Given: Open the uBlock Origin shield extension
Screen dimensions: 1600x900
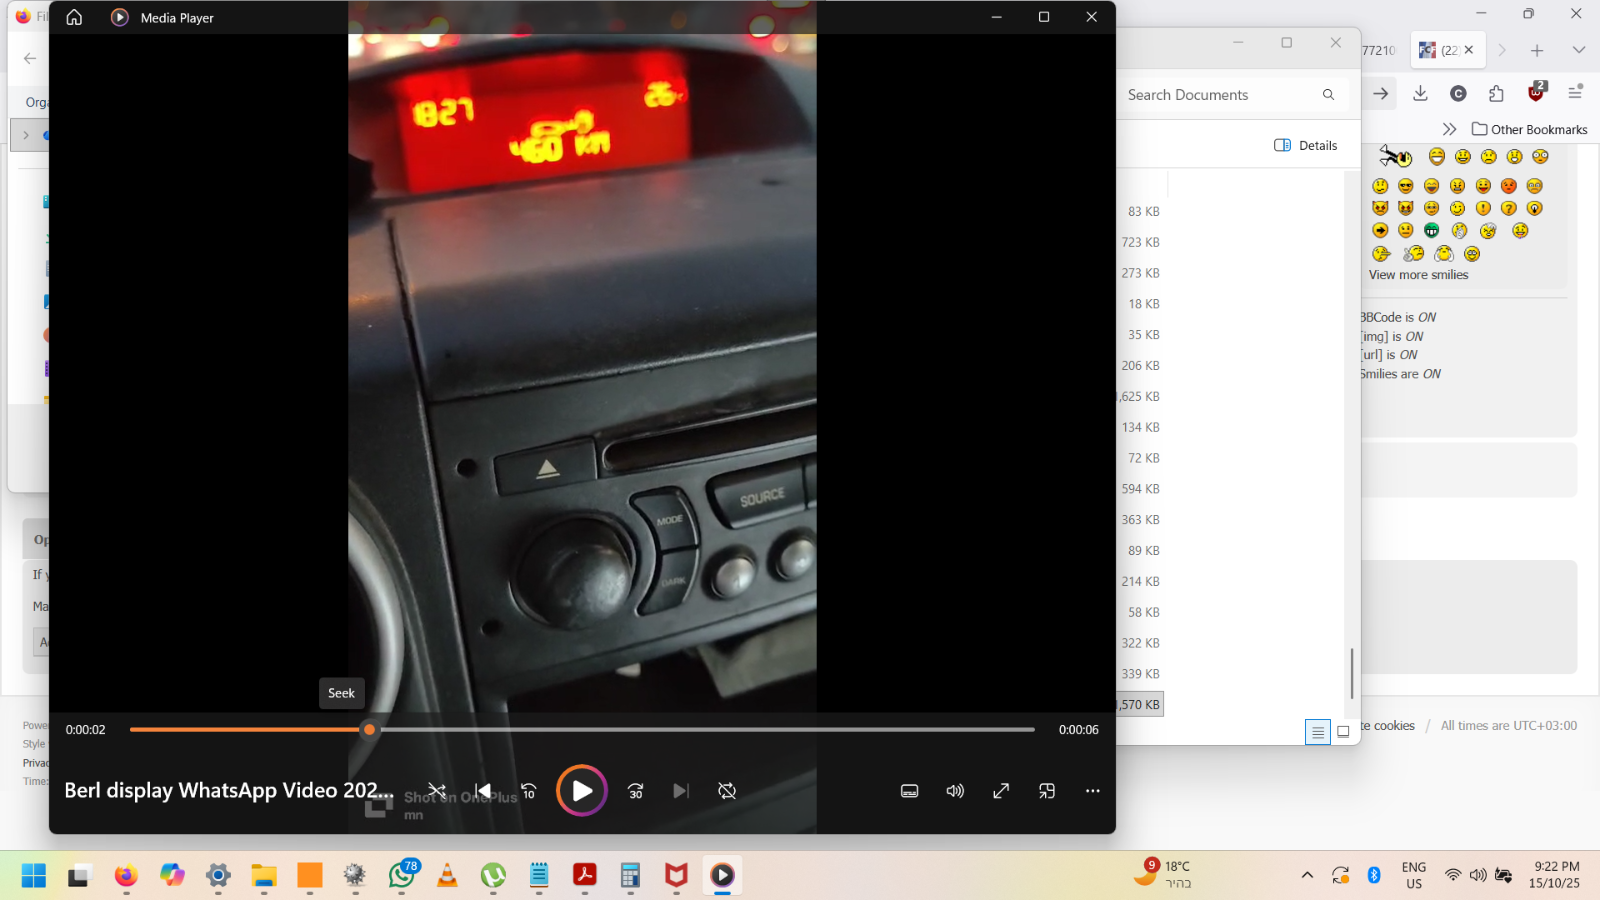Looking at the screenshot, I should coord(1536,92).
